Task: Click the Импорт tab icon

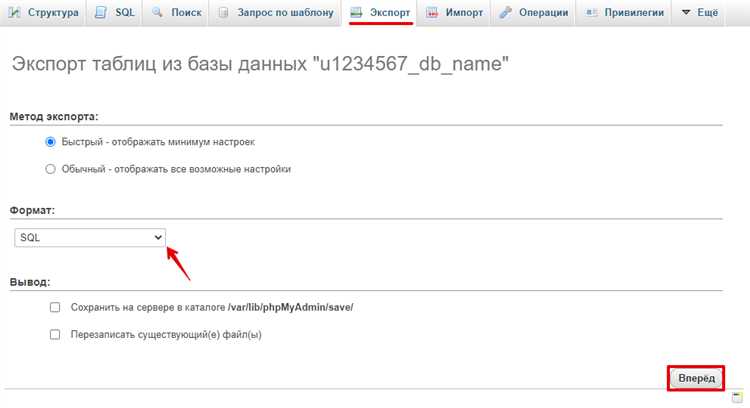Action: click(x=432, y=12)
